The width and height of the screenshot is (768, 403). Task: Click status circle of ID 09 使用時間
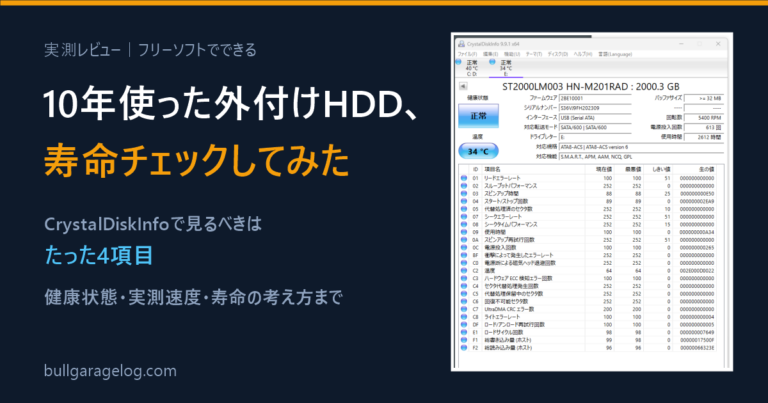[x=464, y=232]
